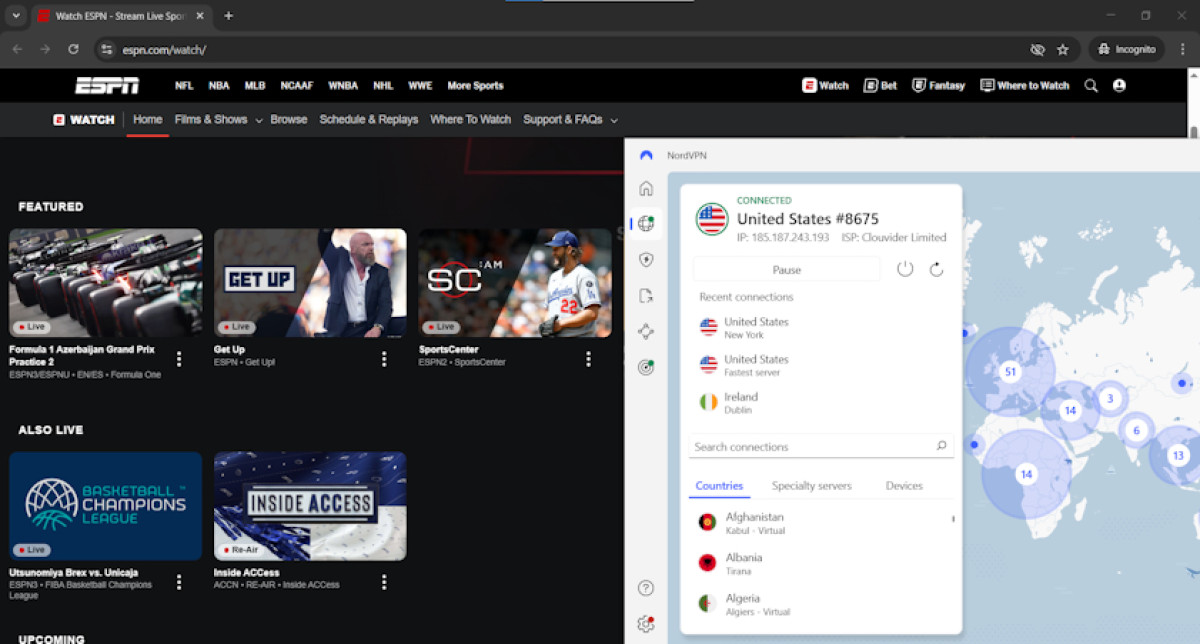Viewport: 1200px width, 644px height.
Task: Switch to the Devices tab in NordVPN
Action: click(904, 486)
